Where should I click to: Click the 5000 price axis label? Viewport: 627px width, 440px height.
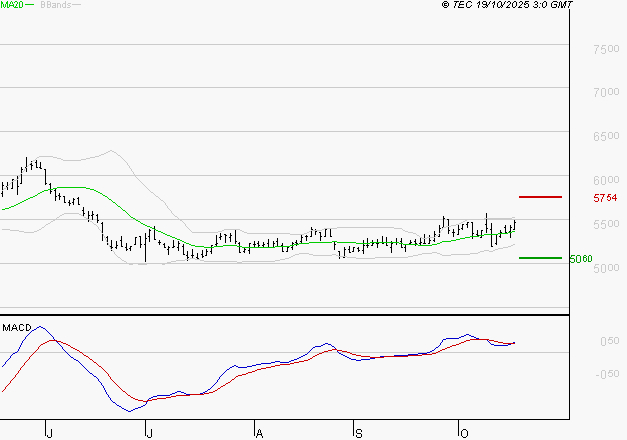(x=607, y=268)
